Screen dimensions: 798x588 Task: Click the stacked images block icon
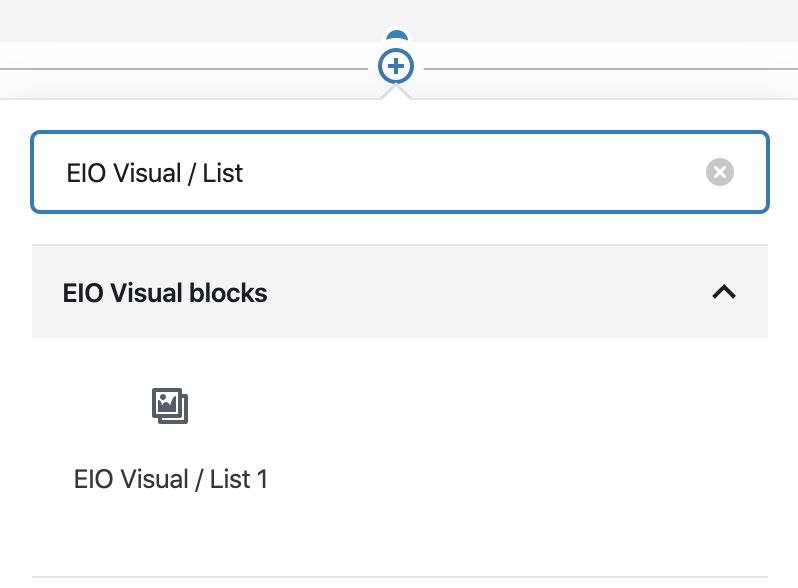pyautogui.click(x=170, y=406)
